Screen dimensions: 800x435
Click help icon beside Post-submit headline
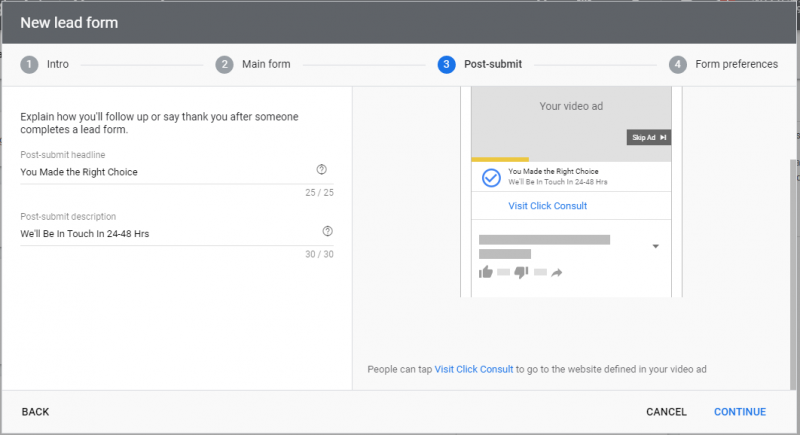coord(321,169)
